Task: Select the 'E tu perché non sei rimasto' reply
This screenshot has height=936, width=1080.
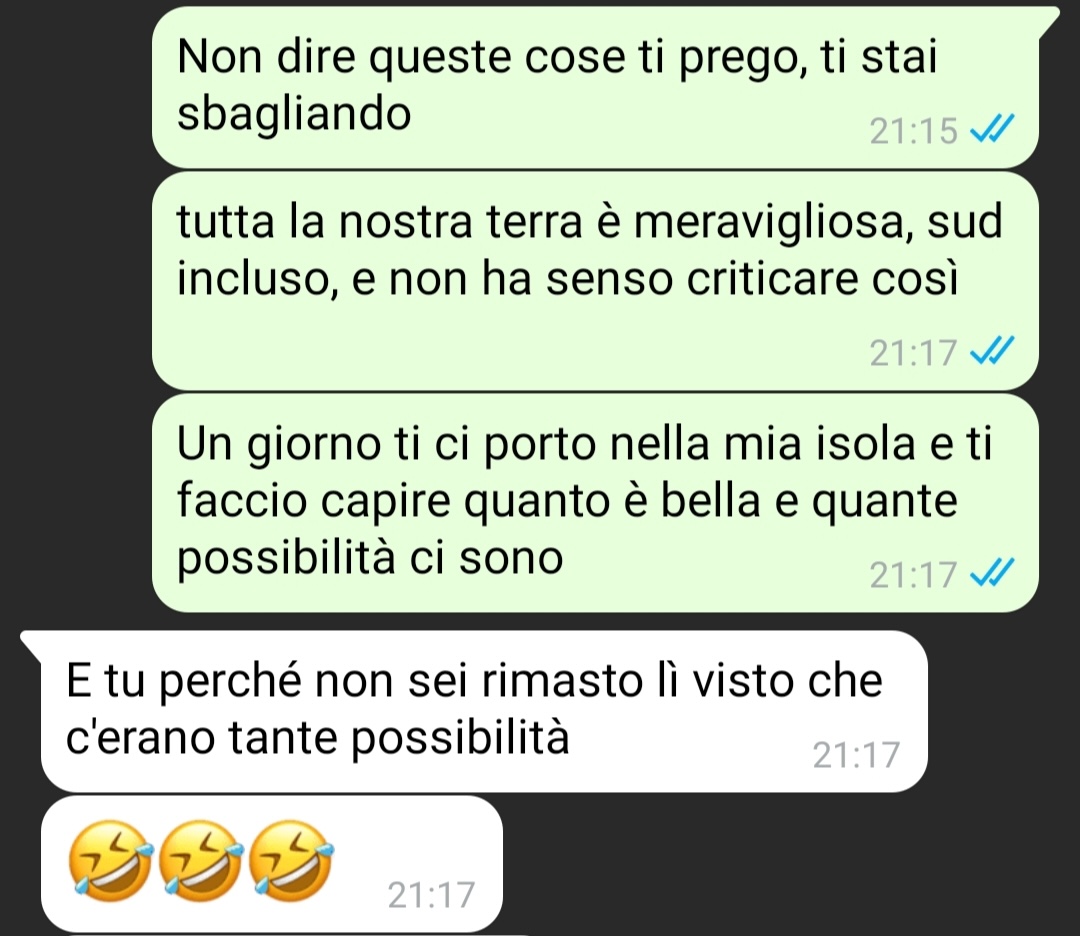Action: pos(484,711)
